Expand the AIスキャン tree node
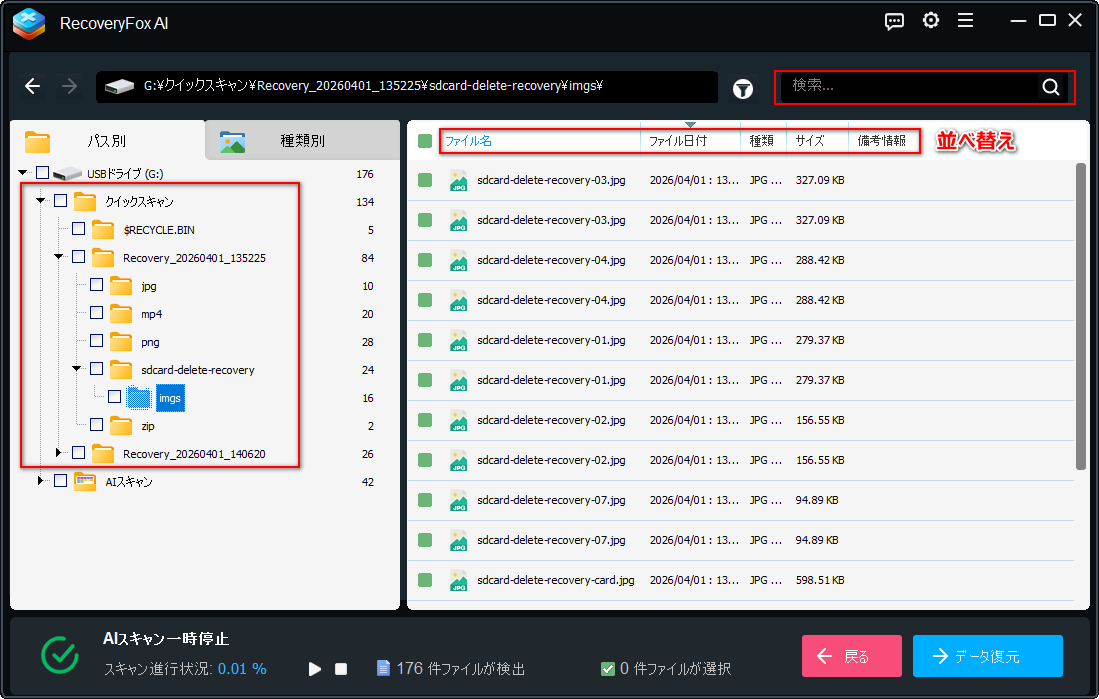This screenshot has width=1099, height=699. (41, 481)
